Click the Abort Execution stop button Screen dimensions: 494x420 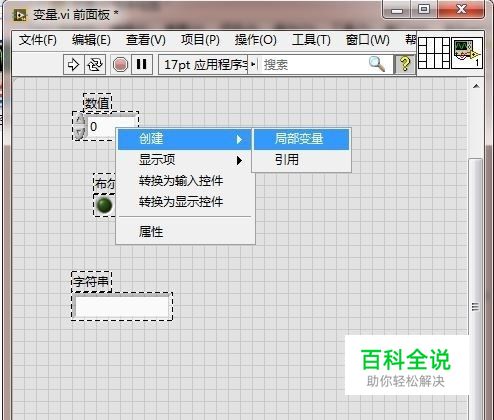[120, 64]
